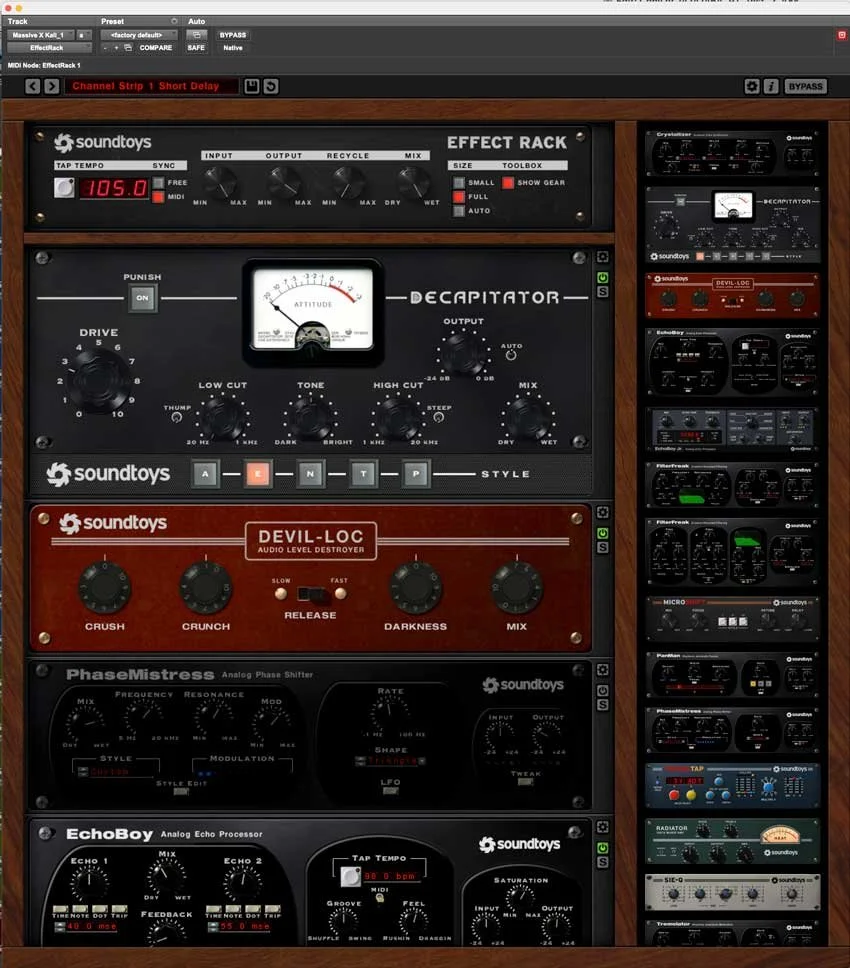Add Radiator from the toolbox
Screen dimensions: 850x968
pyautogui.click(x=733, y=841)
